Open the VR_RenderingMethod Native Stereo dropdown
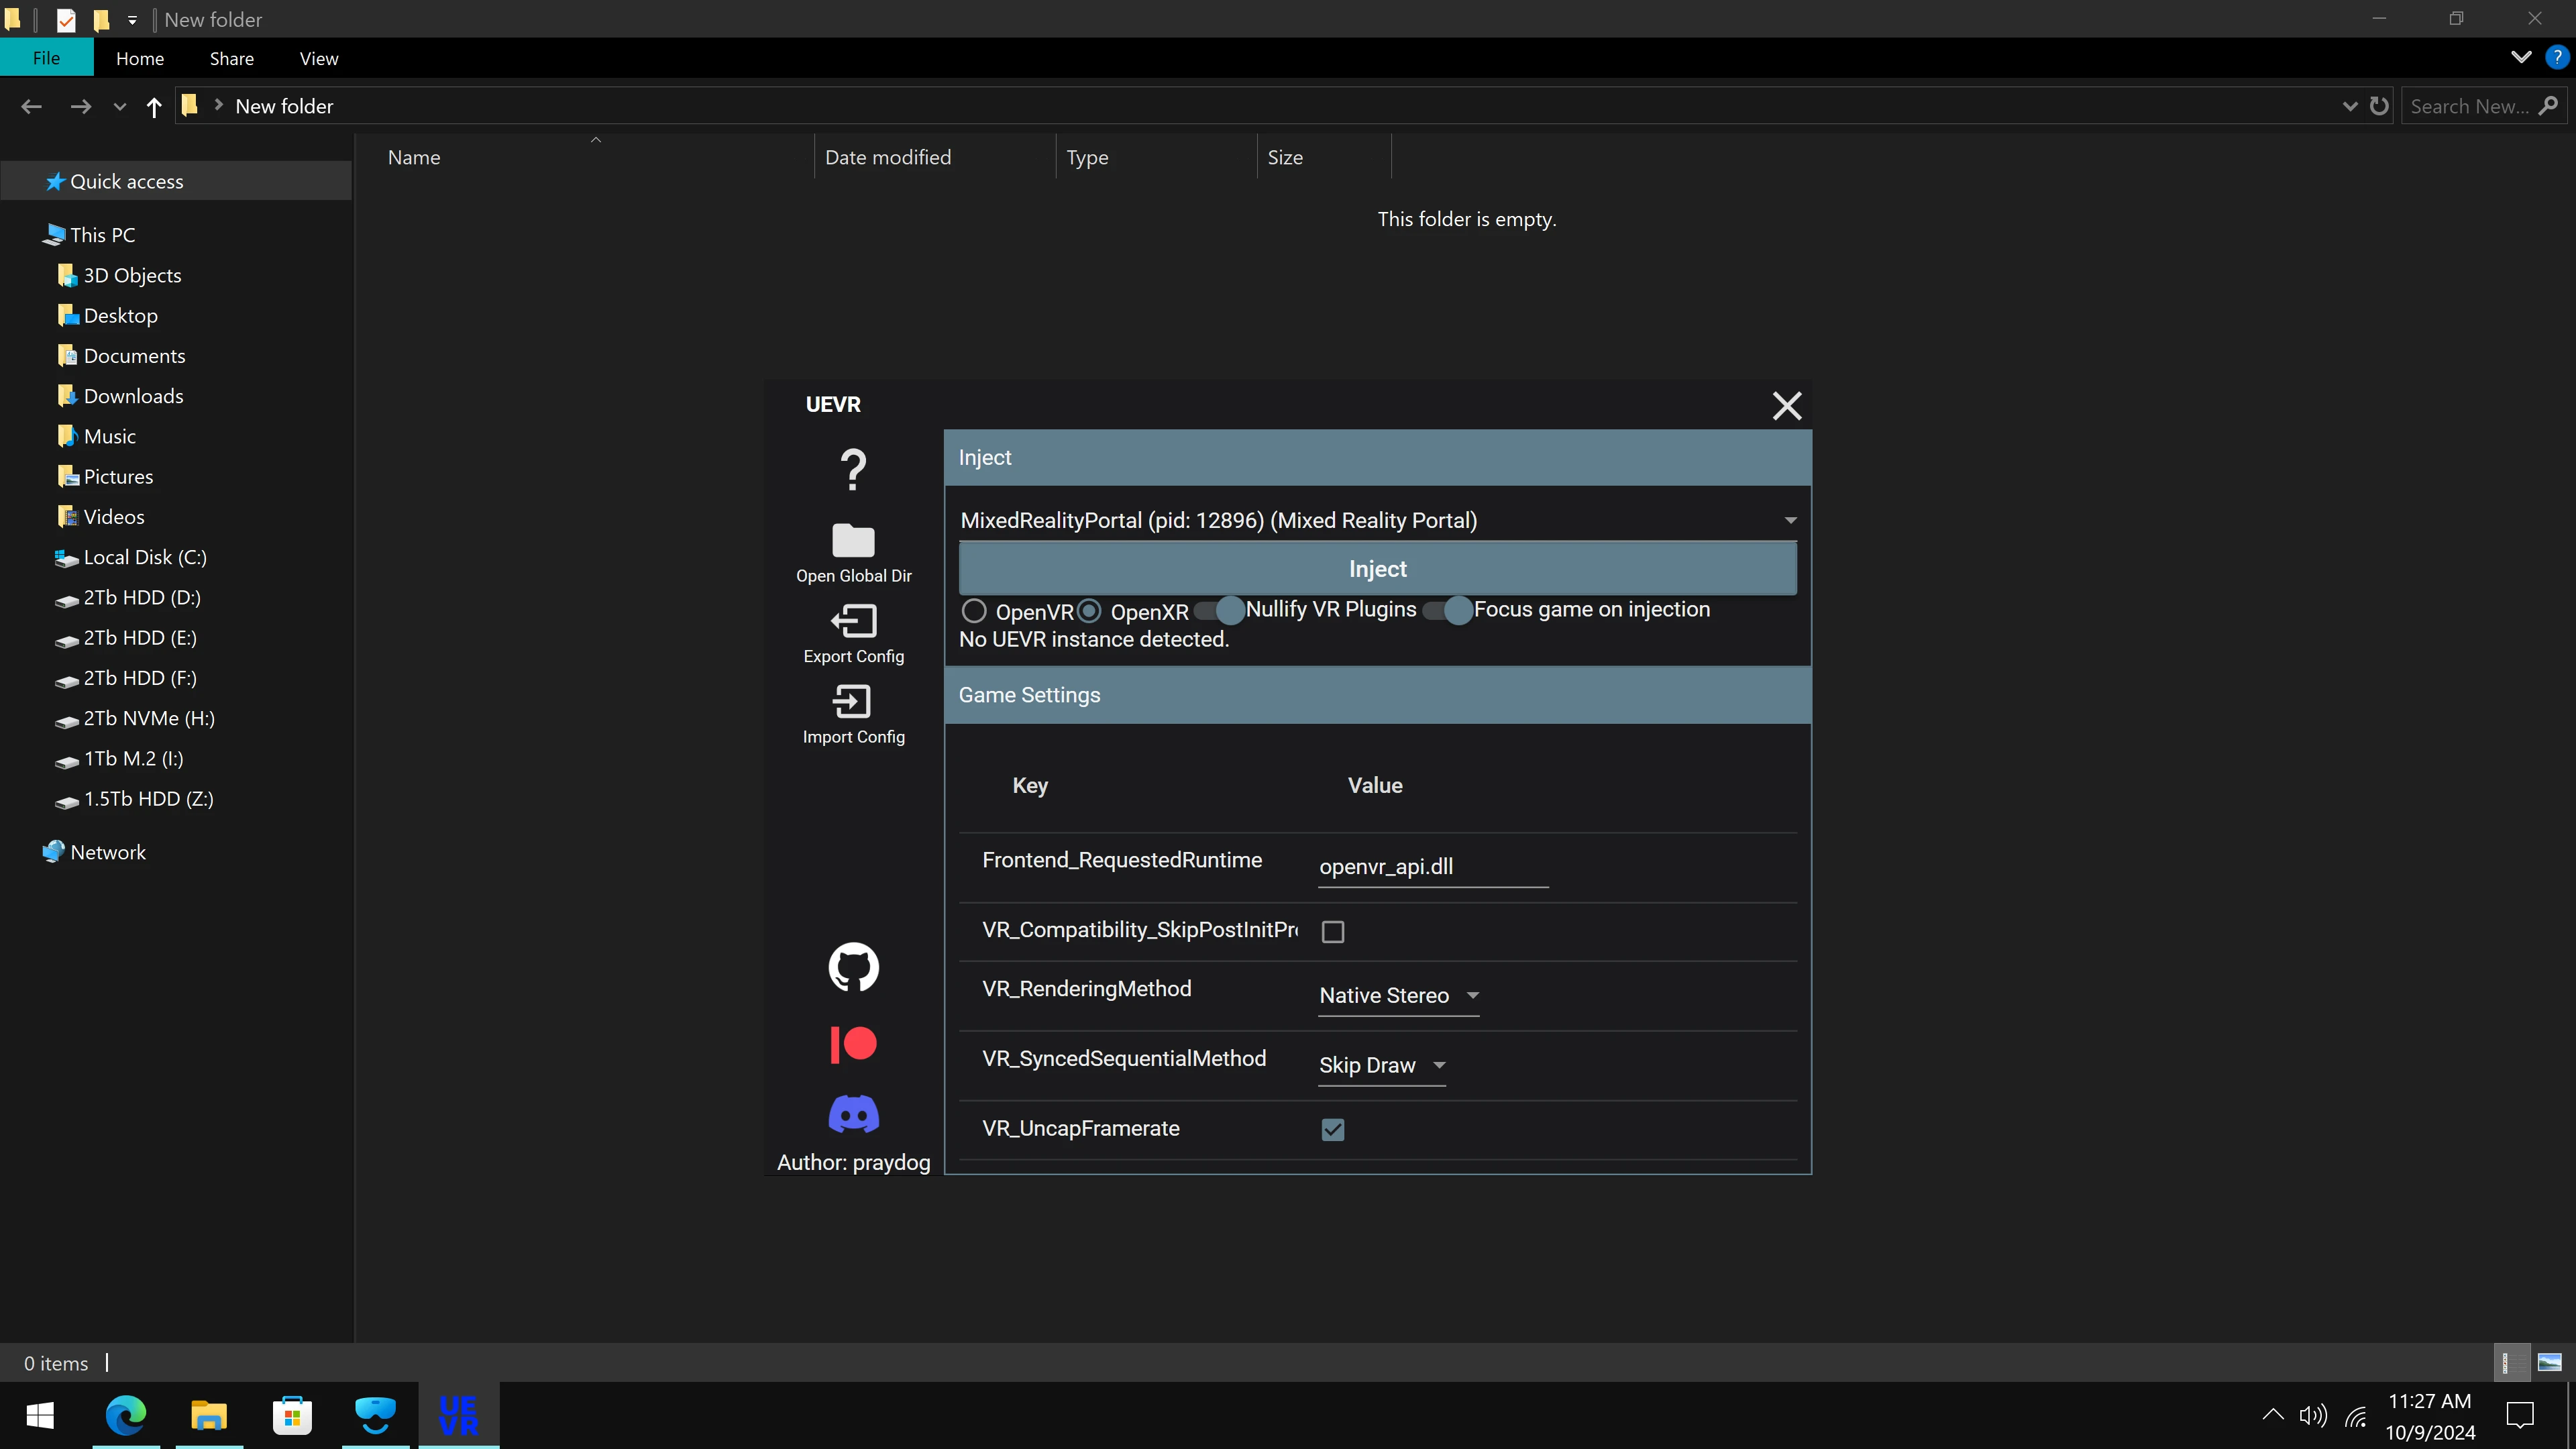Image resolution: width=2576 pixels, height=1449 pixels. 1398,996
